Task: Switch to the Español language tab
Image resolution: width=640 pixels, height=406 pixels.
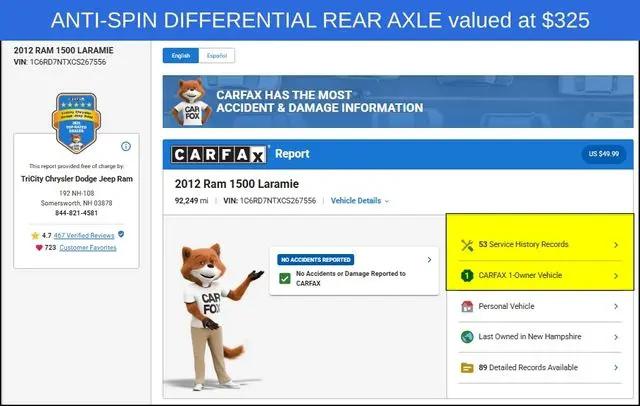Action: (217, 55)
